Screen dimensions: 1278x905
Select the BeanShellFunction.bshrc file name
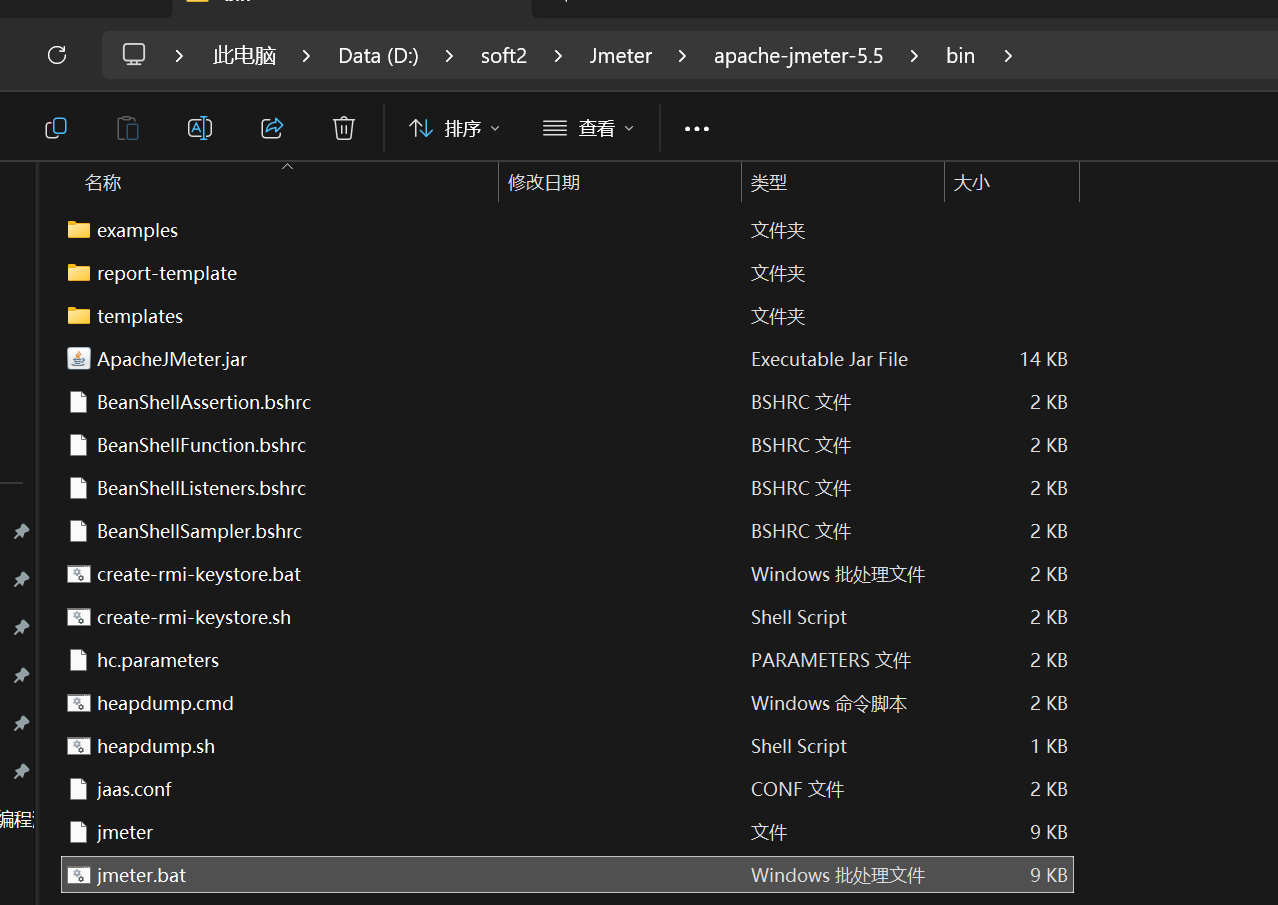tap(202, 445)
